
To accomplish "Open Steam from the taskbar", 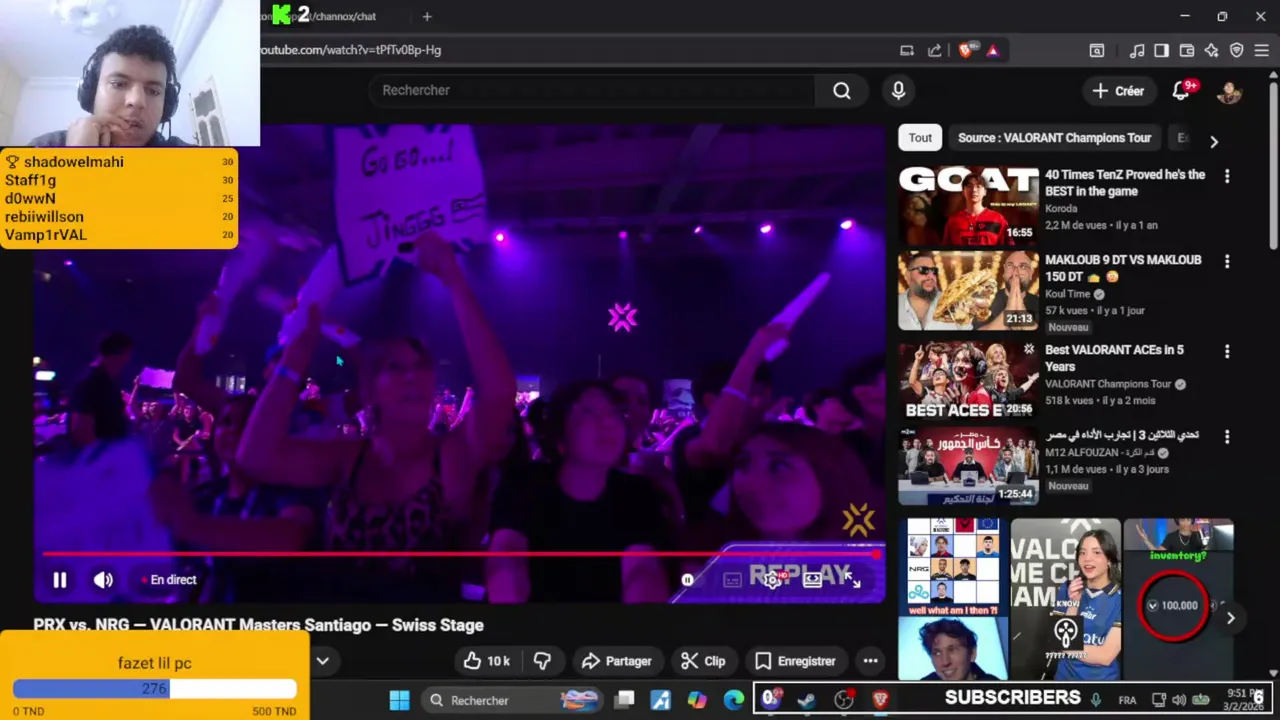I will tap(807, 700).
